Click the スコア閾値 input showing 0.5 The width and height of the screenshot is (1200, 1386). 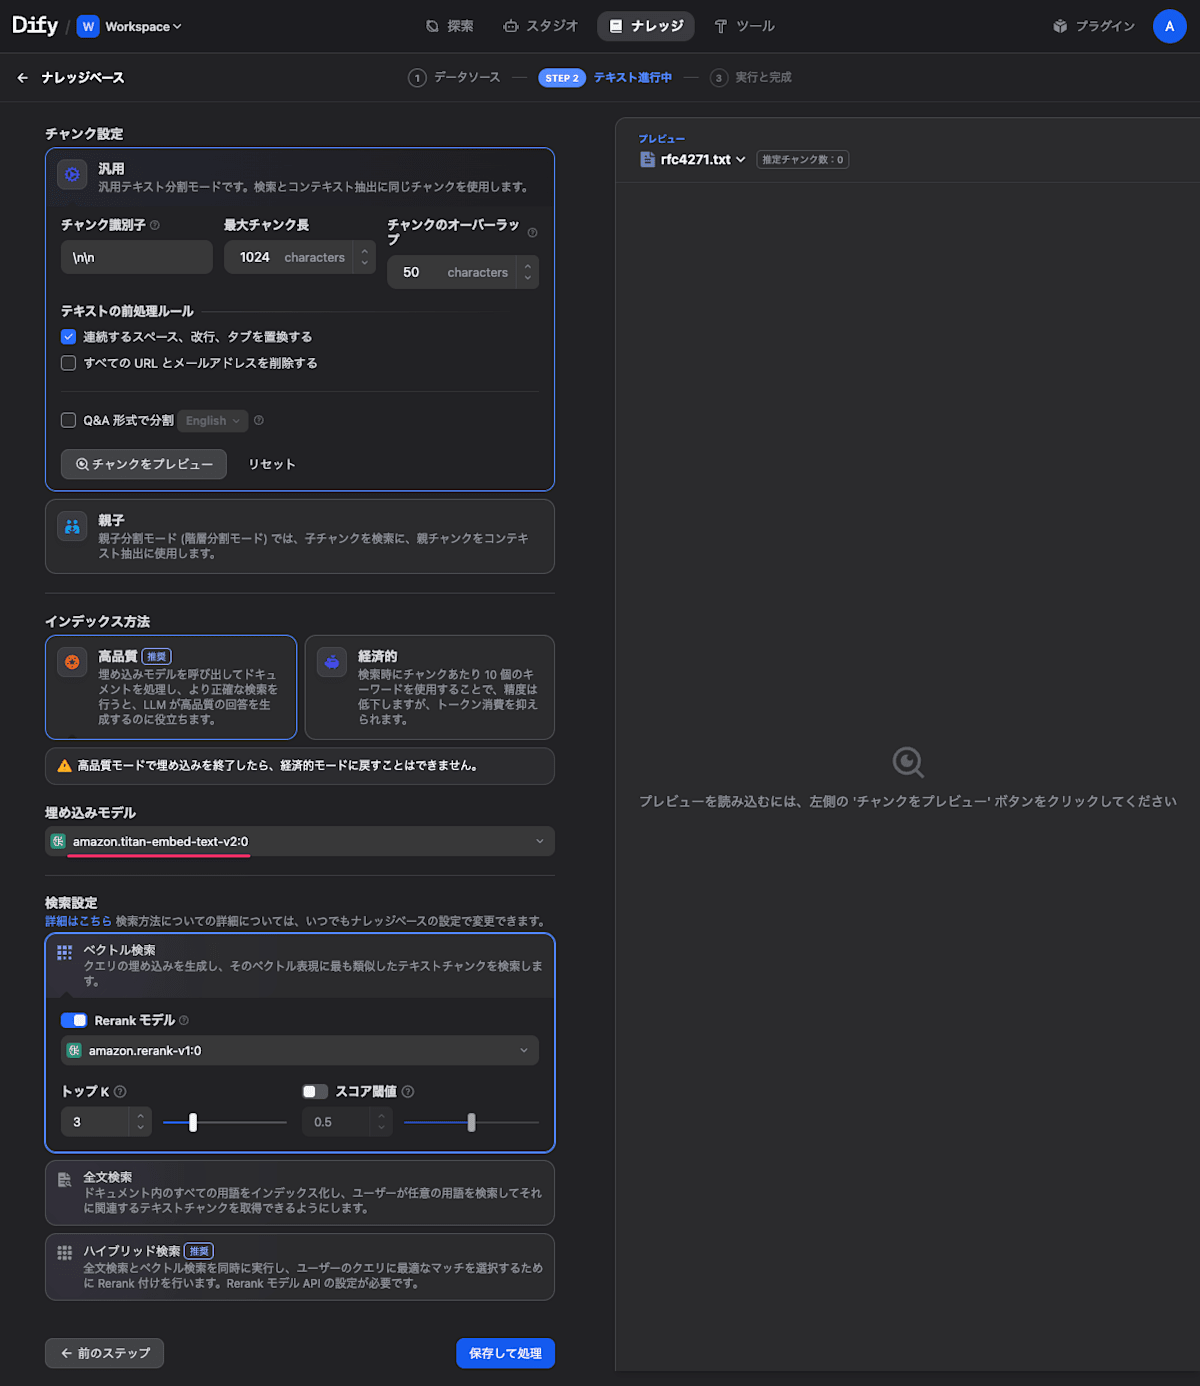pos(336,1122)
